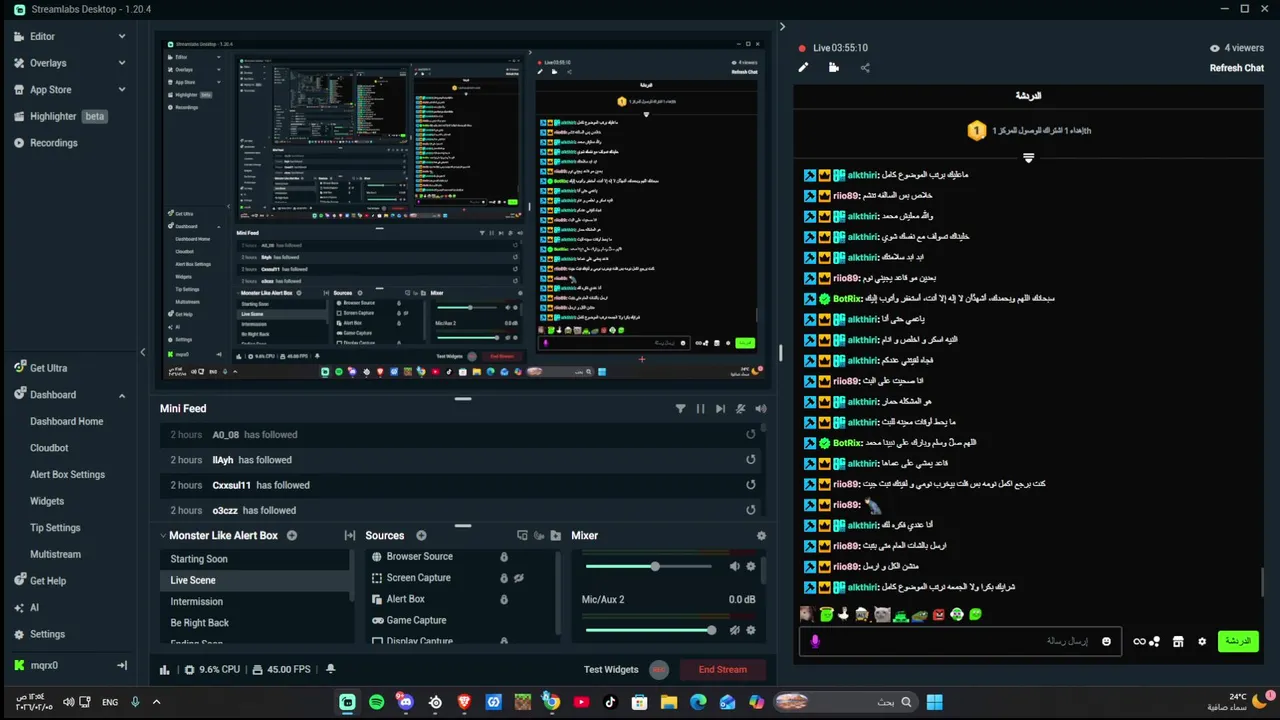Viewport: 1280px width, 720px height.
Task: Mute the first mixer audio channel
Action: point(735,566)
